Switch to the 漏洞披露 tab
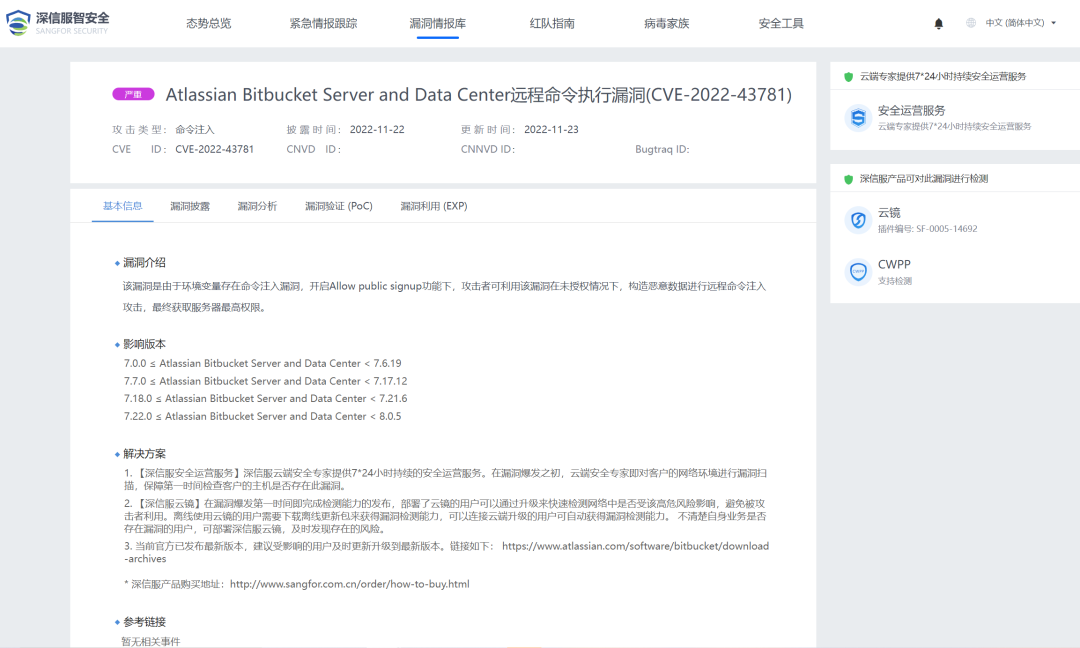 190,206
